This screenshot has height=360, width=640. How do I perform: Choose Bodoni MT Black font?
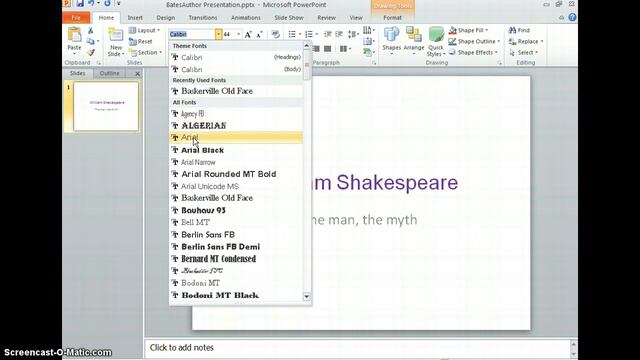tap(236, 295)
